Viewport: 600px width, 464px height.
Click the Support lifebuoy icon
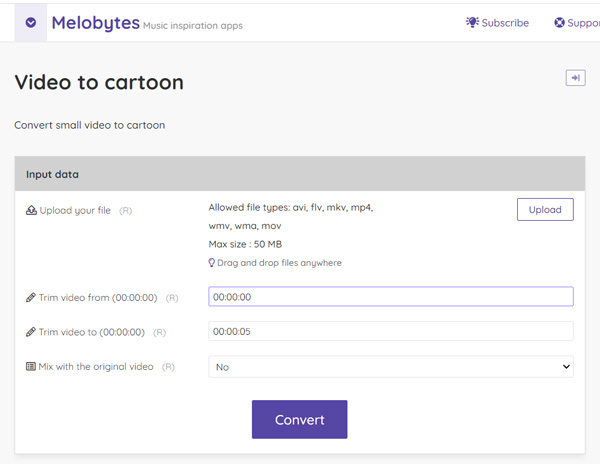[x=559, y=23]
